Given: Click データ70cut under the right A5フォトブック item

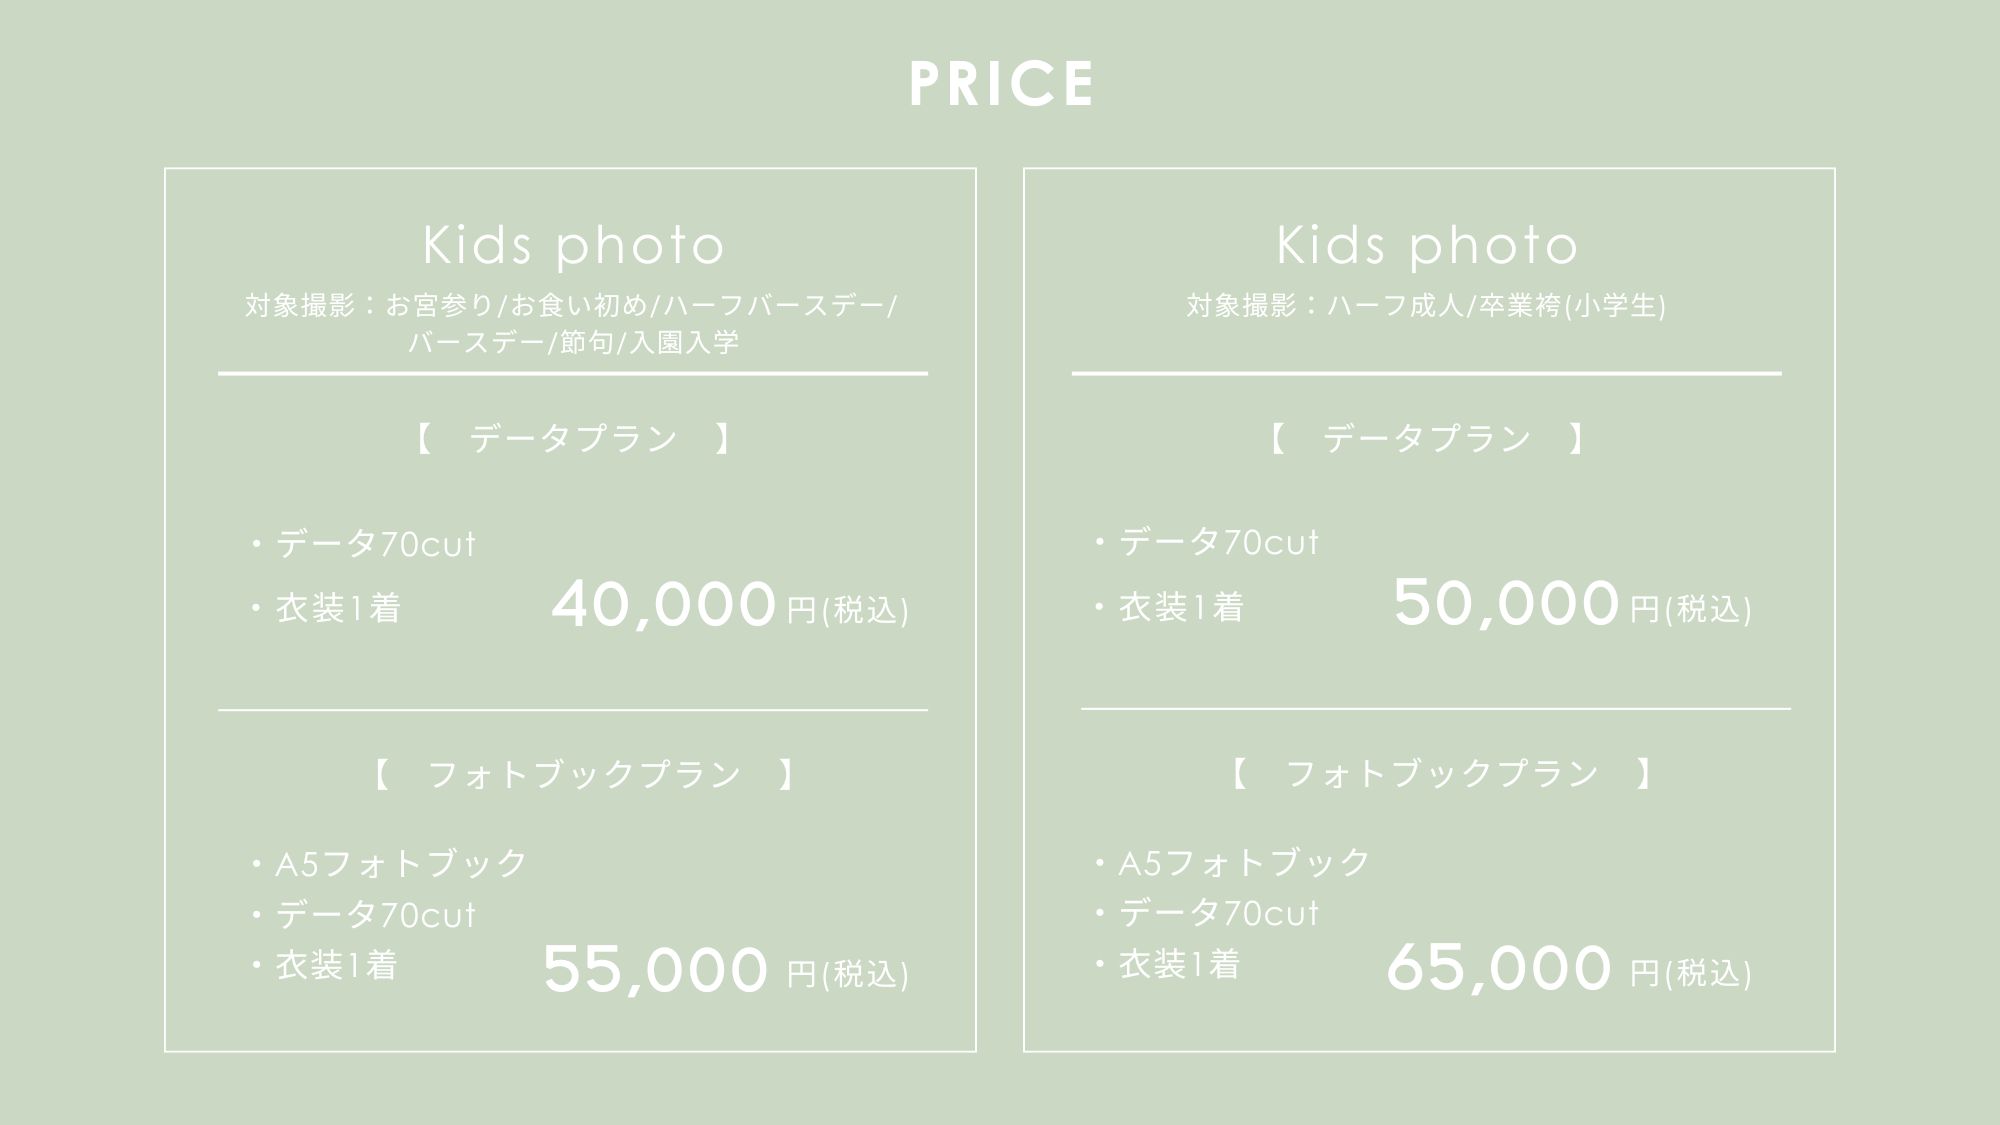Looking at the screenshot, I should tap(1218, 913).
